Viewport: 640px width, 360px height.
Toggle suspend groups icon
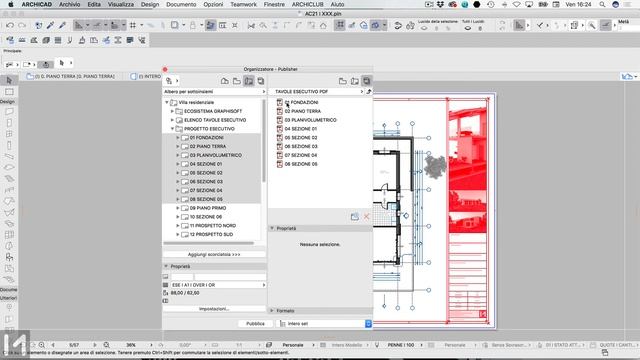click(340, 25)
